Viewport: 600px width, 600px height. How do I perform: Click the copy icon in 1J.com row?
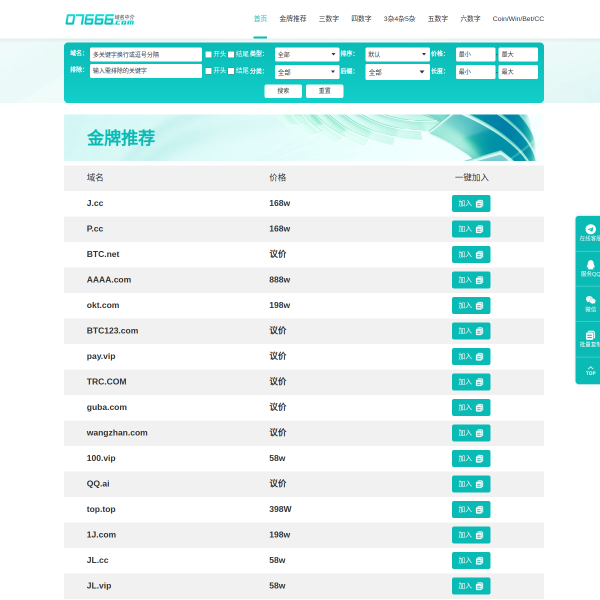[479, 535]
